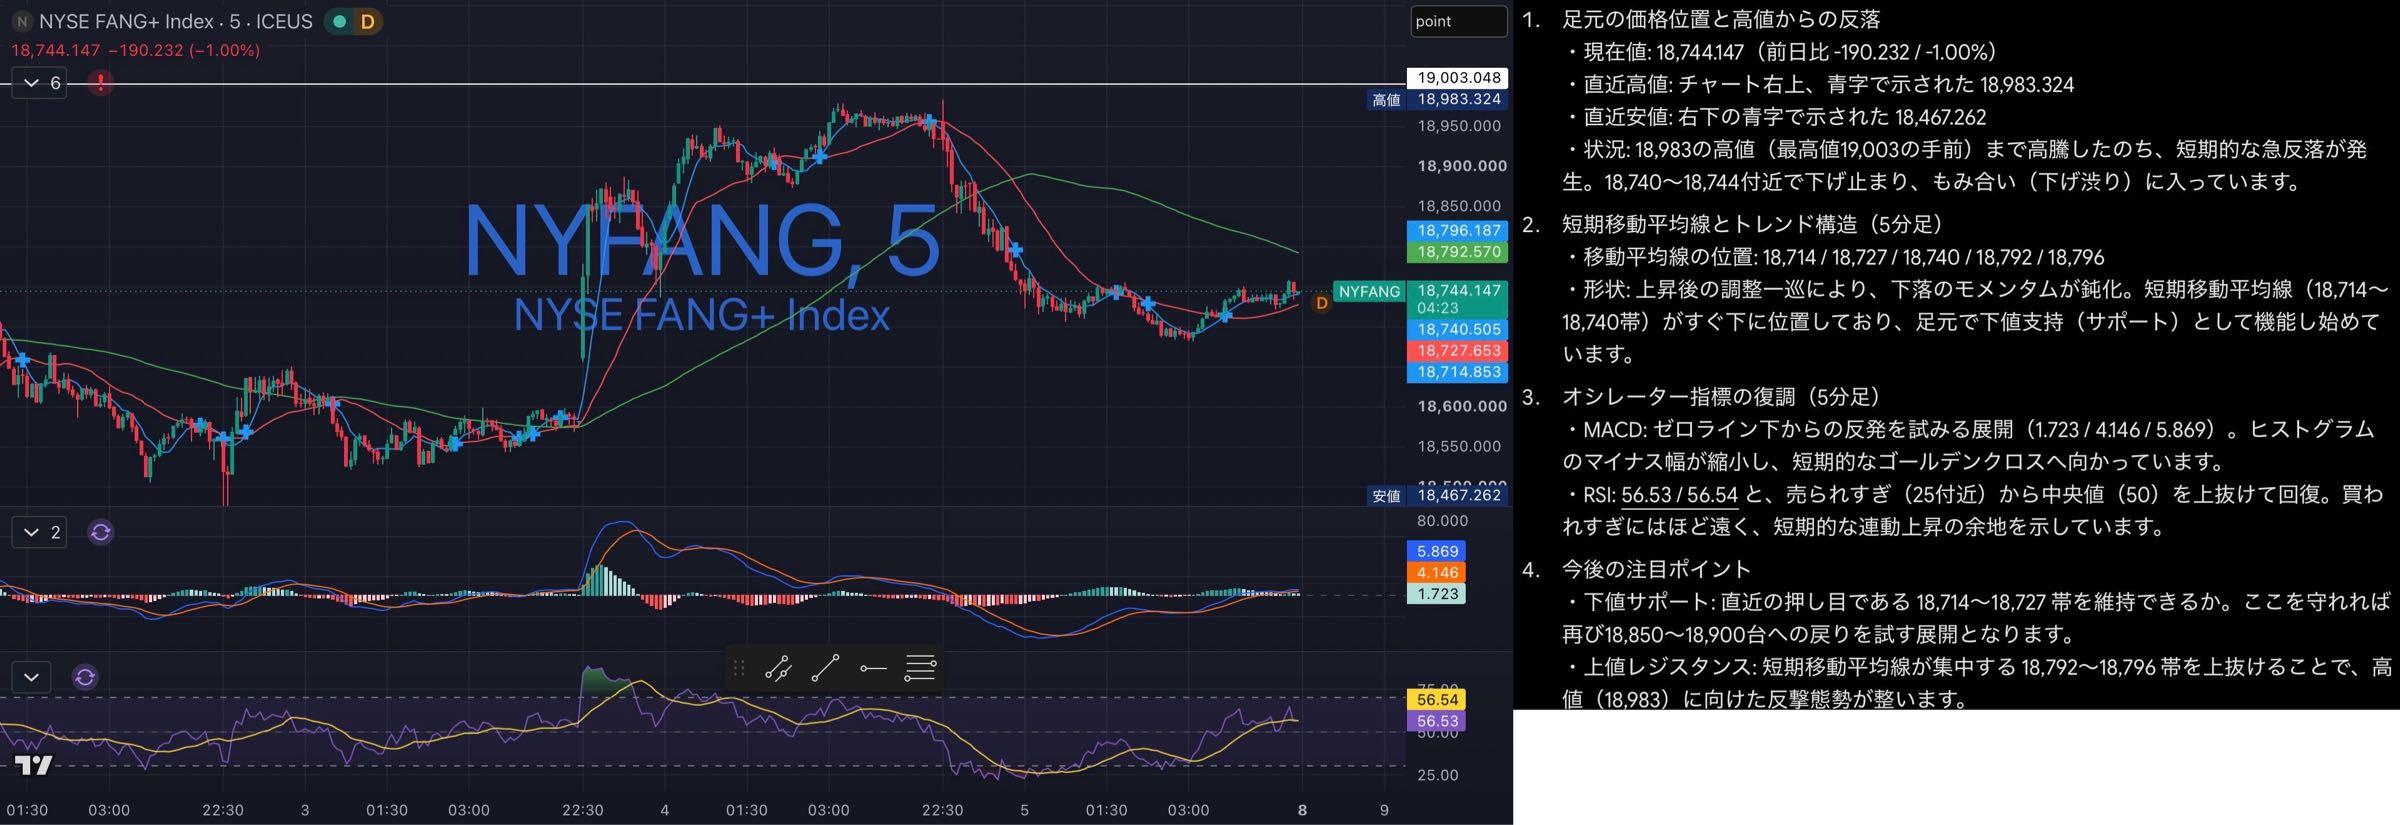Click the 56.54 RSI value label
Screen dimensions: 2400x825
tap(1437, 699)
